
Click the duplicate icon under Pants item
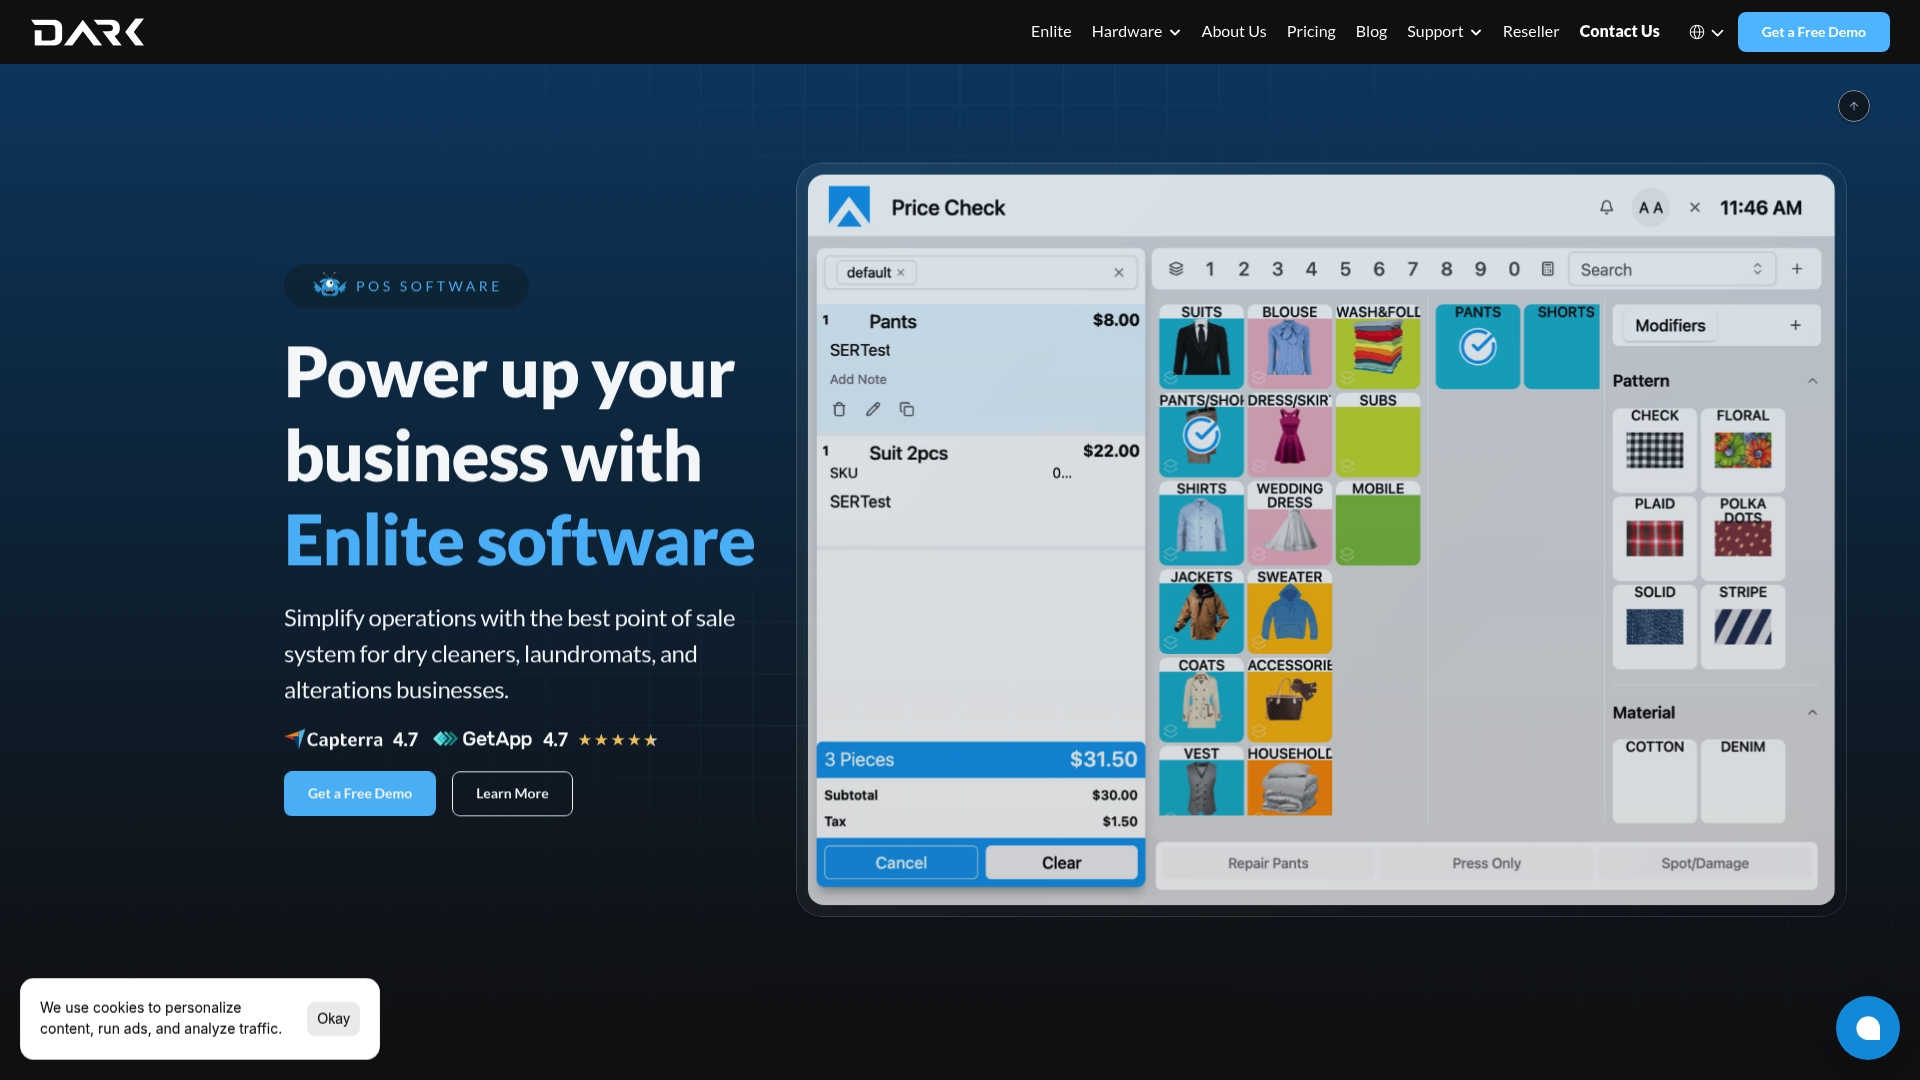pyautogui.click(x=907, y=409)
